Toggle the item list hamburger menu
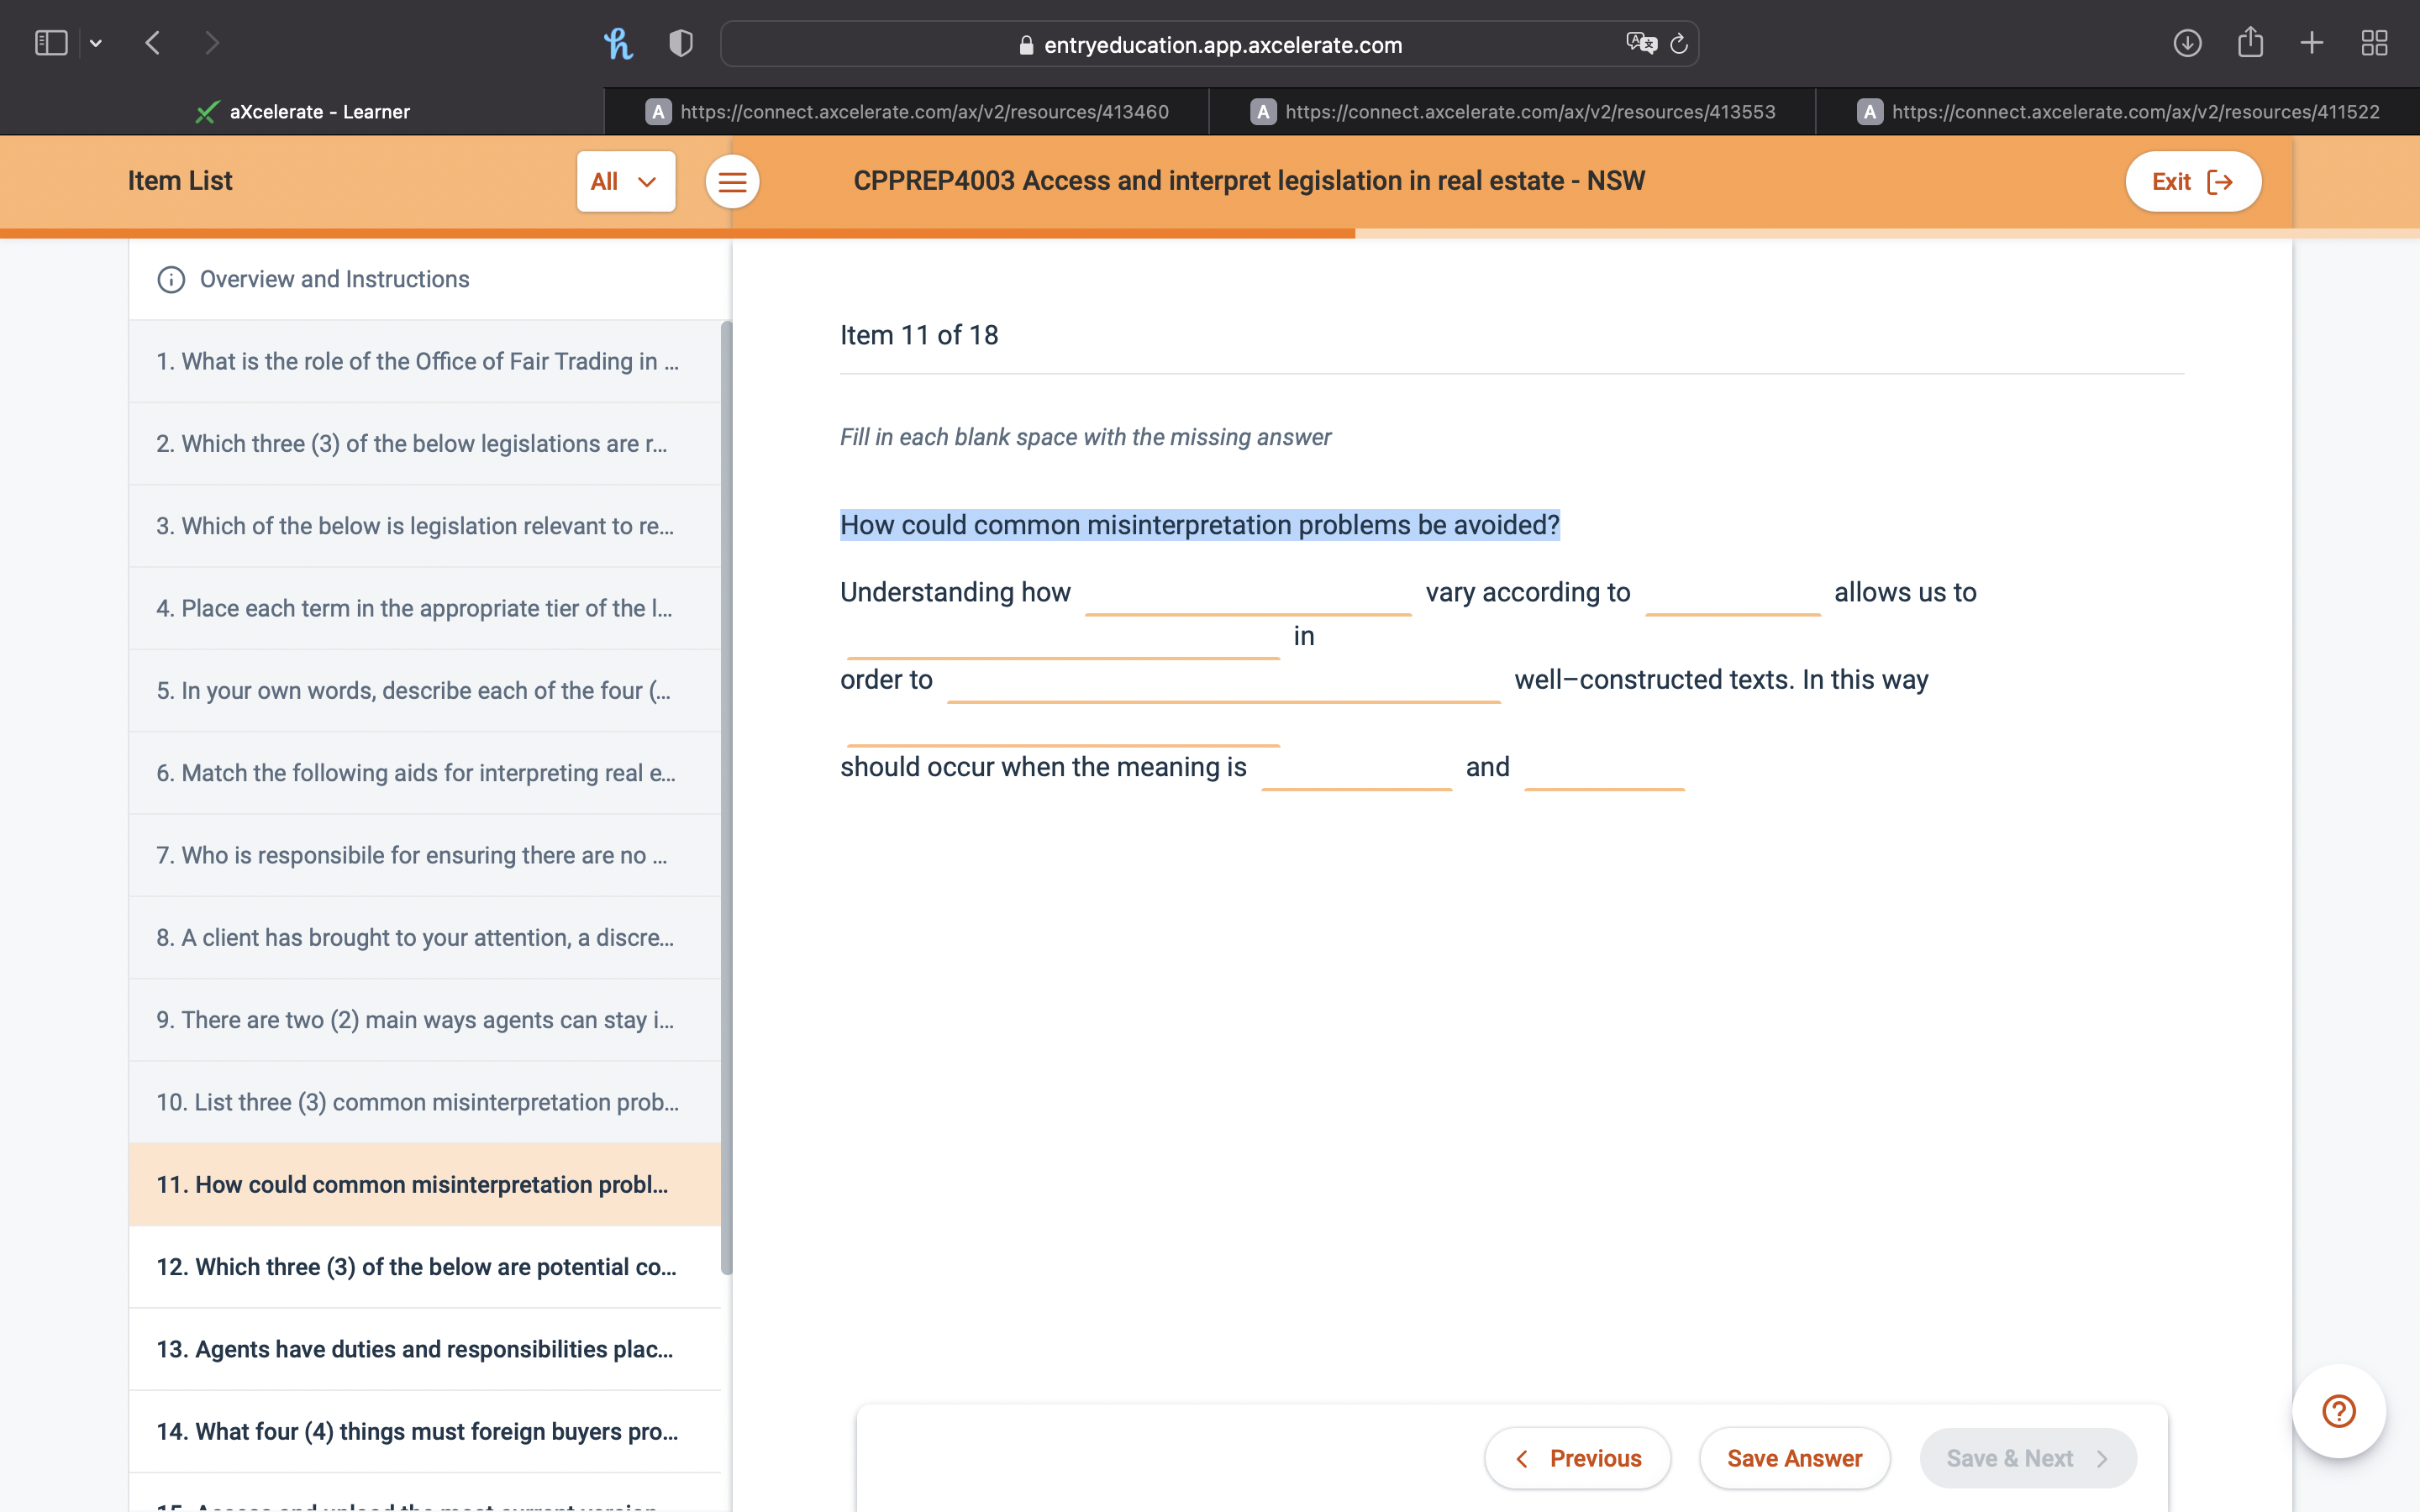Image resolution: width=2420 pixels, height=1512 pixels. (732, 182)
